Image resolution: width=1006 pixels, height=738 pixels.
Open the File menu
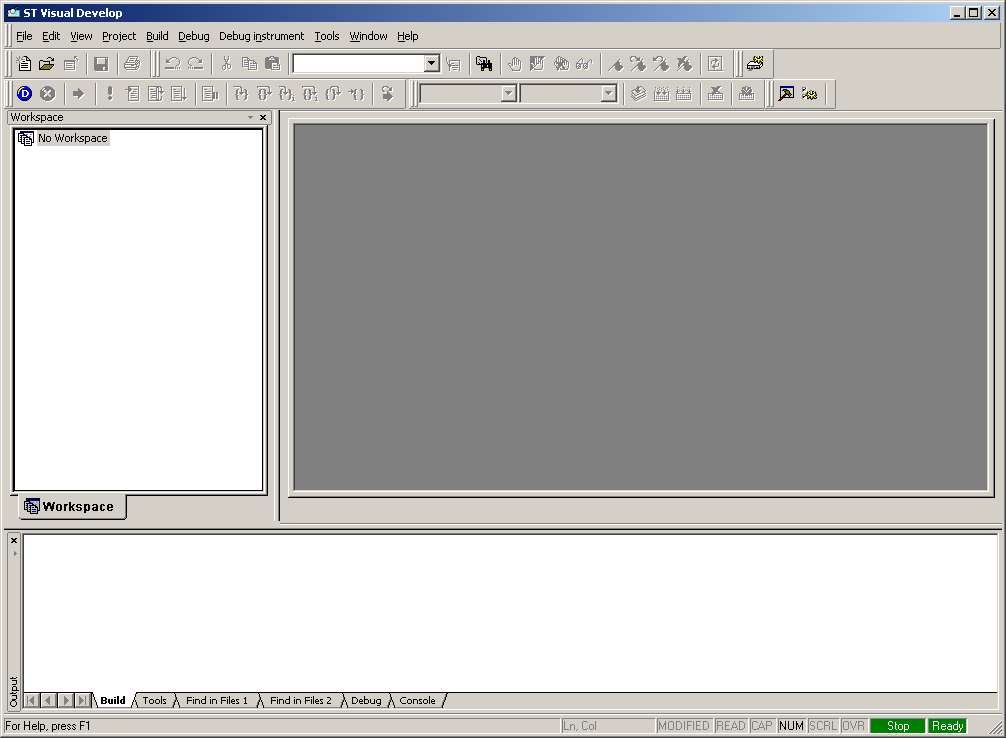coord(24,36)
